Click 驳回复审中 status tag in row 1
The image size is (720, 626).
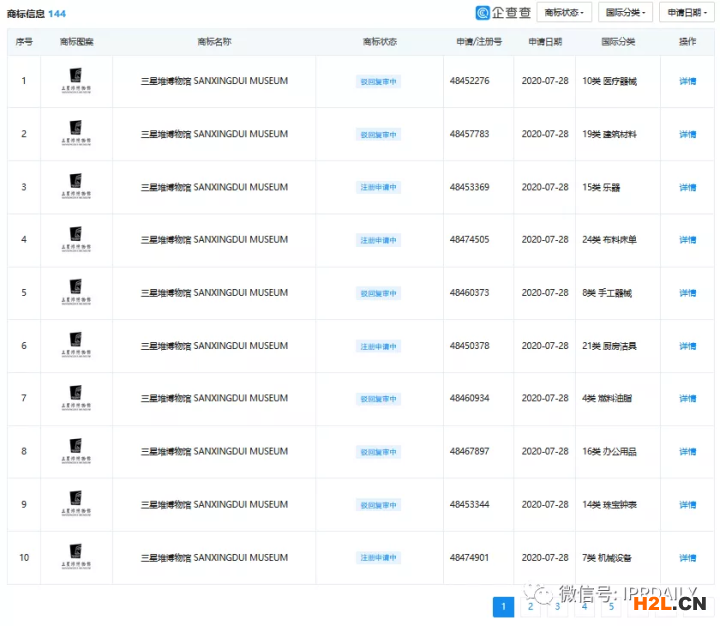(379, 82)
